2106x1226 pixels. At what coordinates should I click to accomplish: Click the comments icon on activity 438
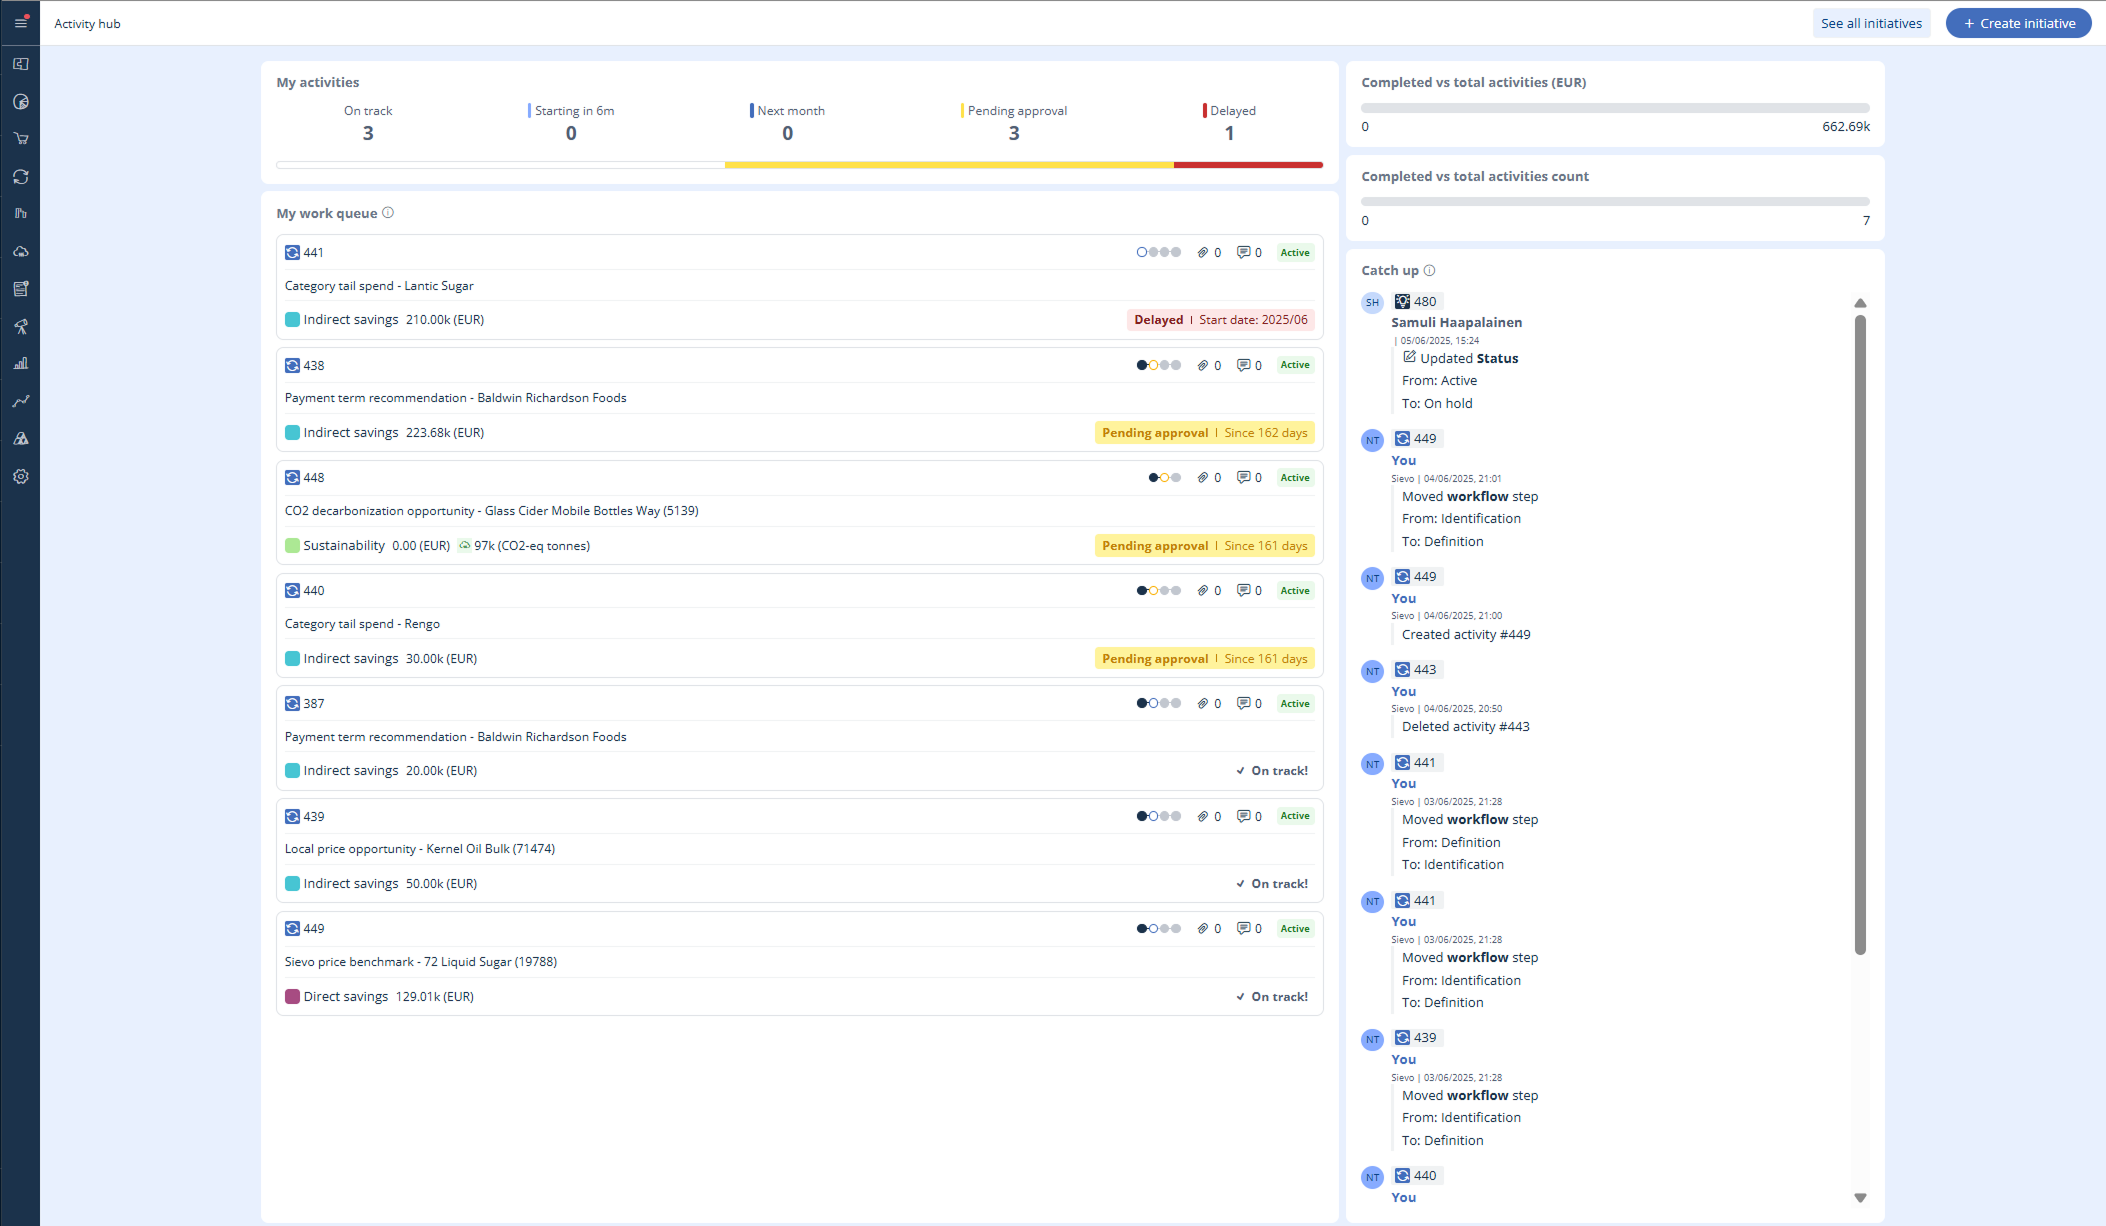(x=1243, y=365)
